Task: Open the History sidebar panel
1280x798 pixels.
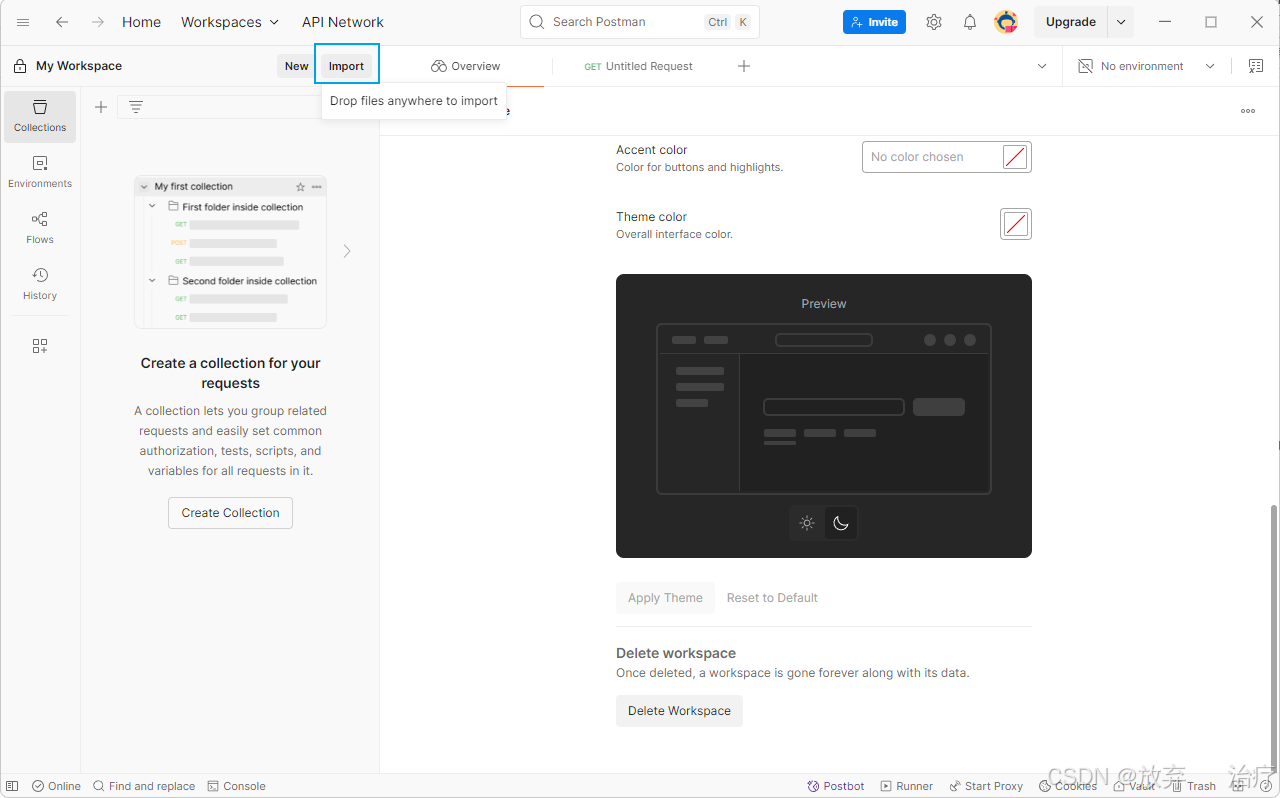Action: [x=40, y=285]
